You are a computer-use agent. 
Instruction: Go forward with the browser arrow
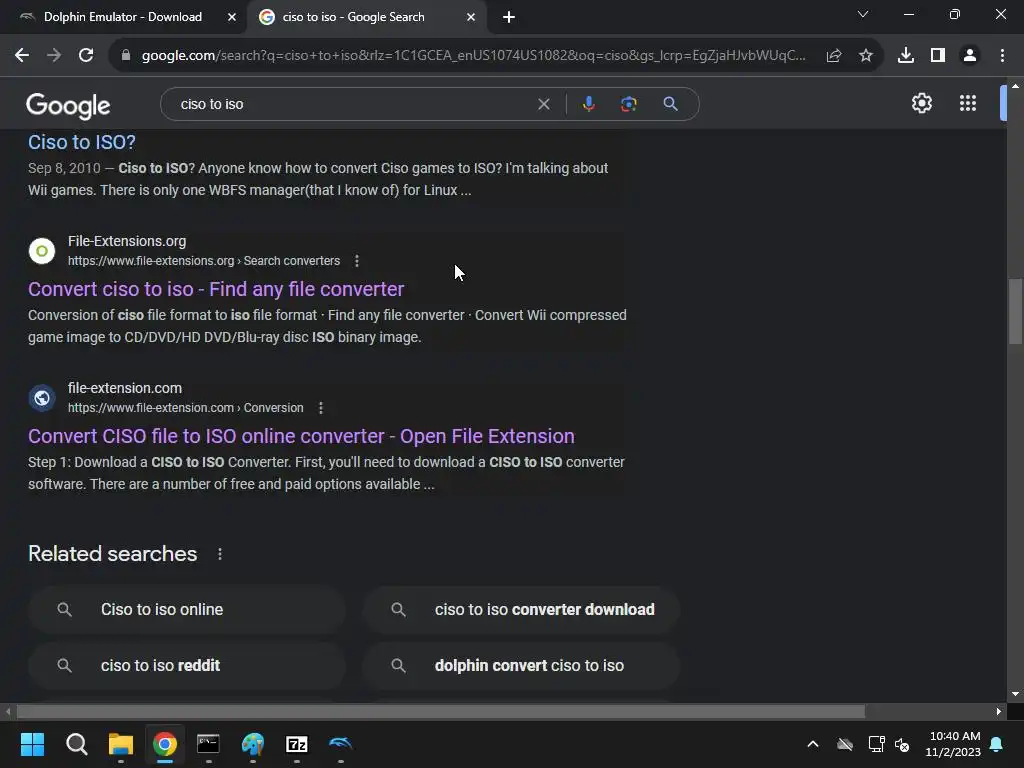[x=54, y=56]
